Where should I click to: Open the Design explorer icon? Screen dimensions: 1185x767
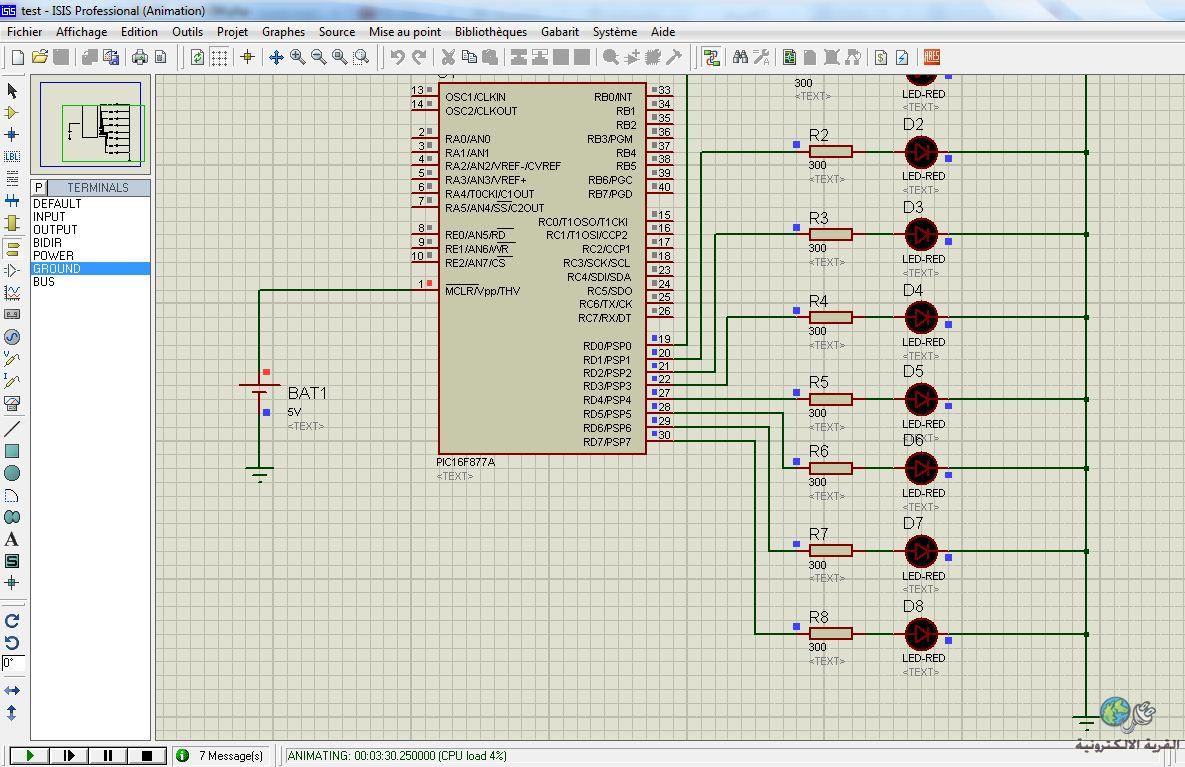point(789,57)
